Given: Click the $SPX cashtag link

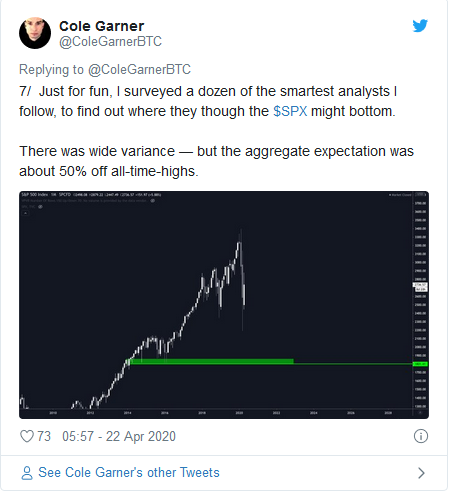Looking at the screenshot, I should tap(290, 111).
